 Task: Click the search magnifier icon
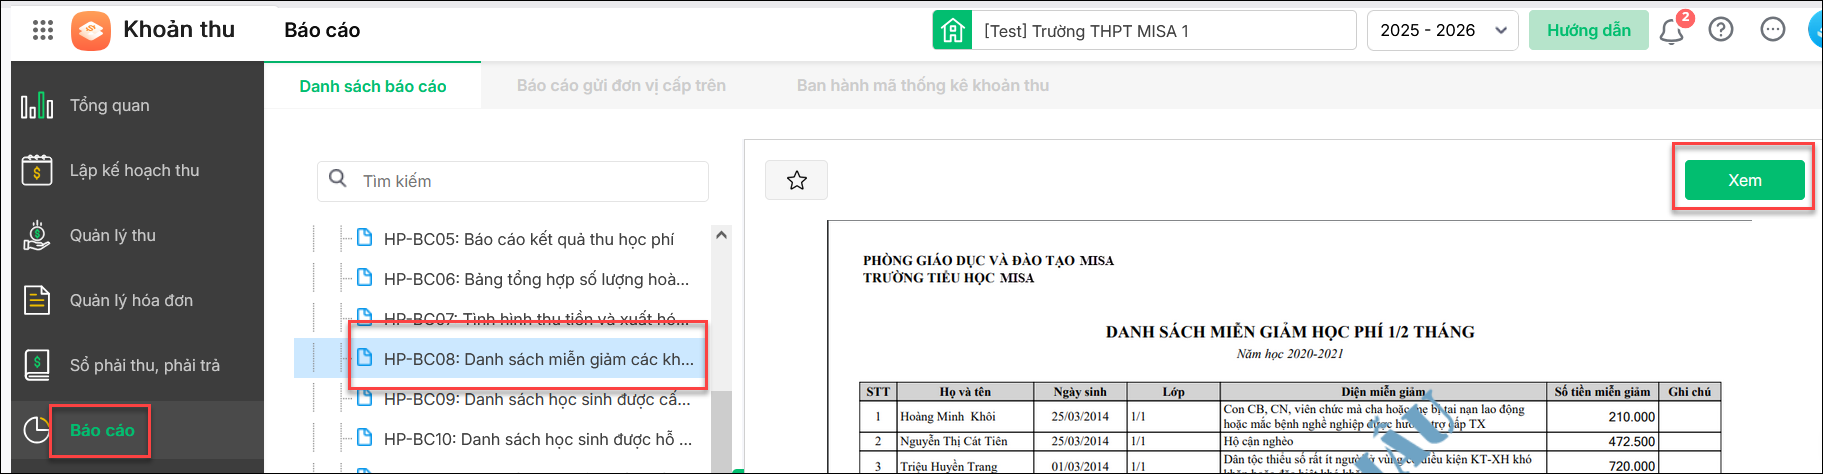click(338, 179)
